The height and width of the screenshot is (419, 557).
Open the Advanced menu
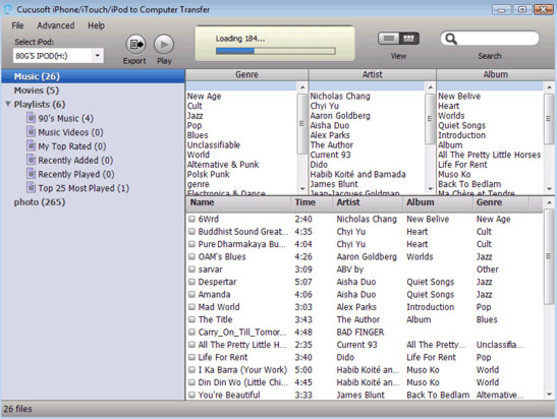(56, 26)
